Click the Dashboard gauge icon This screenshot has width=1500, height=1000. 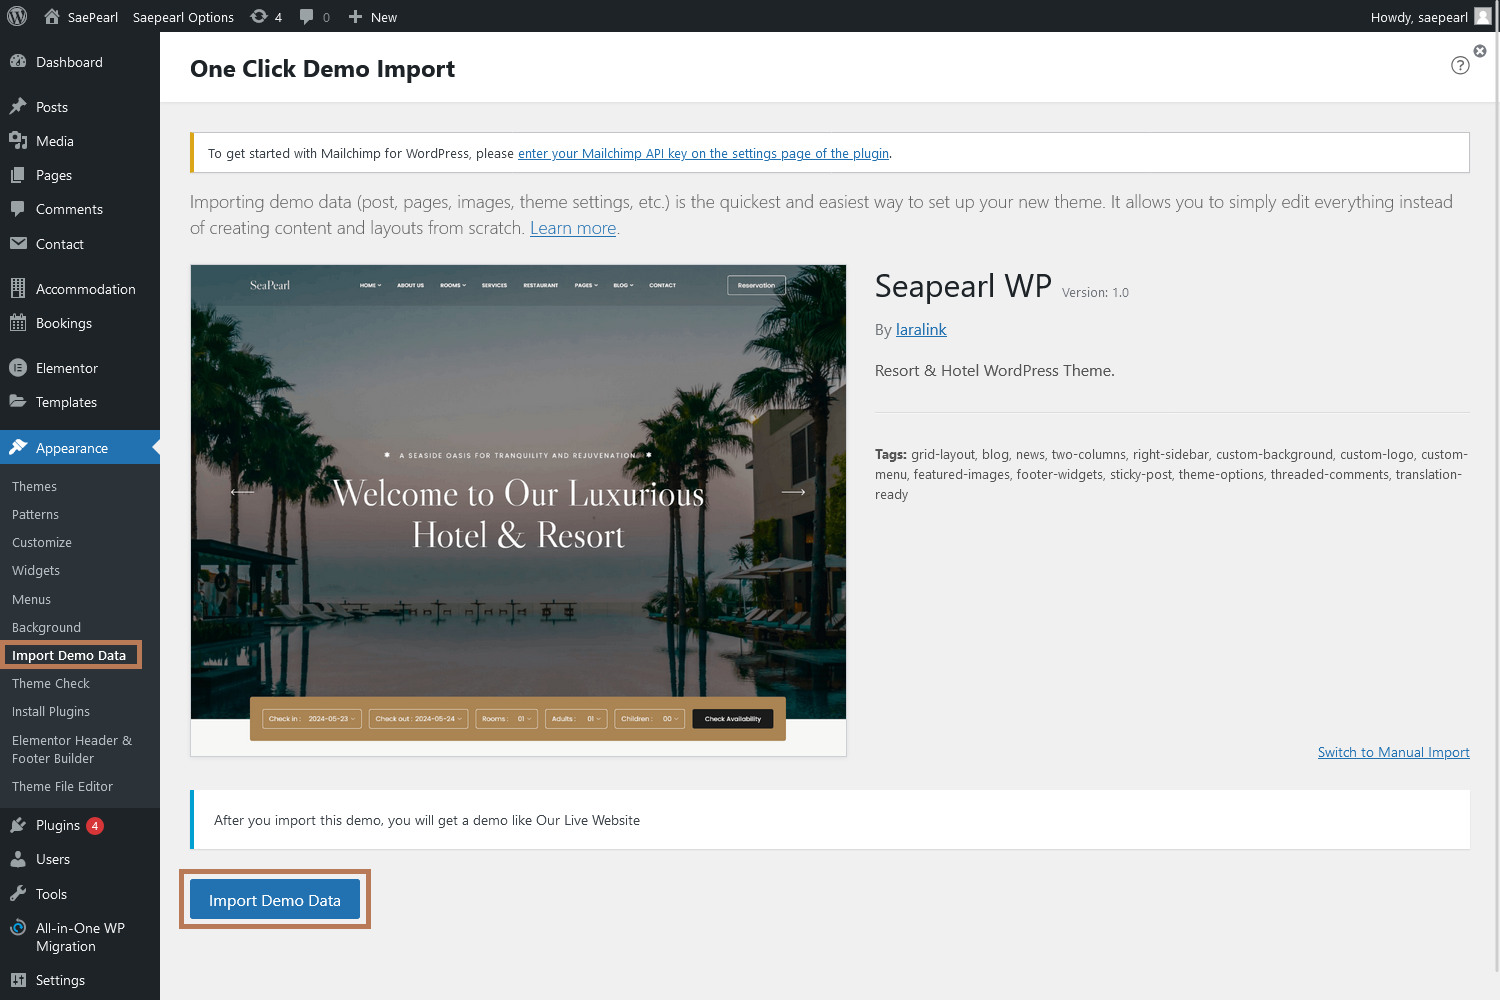click(18, 62)
